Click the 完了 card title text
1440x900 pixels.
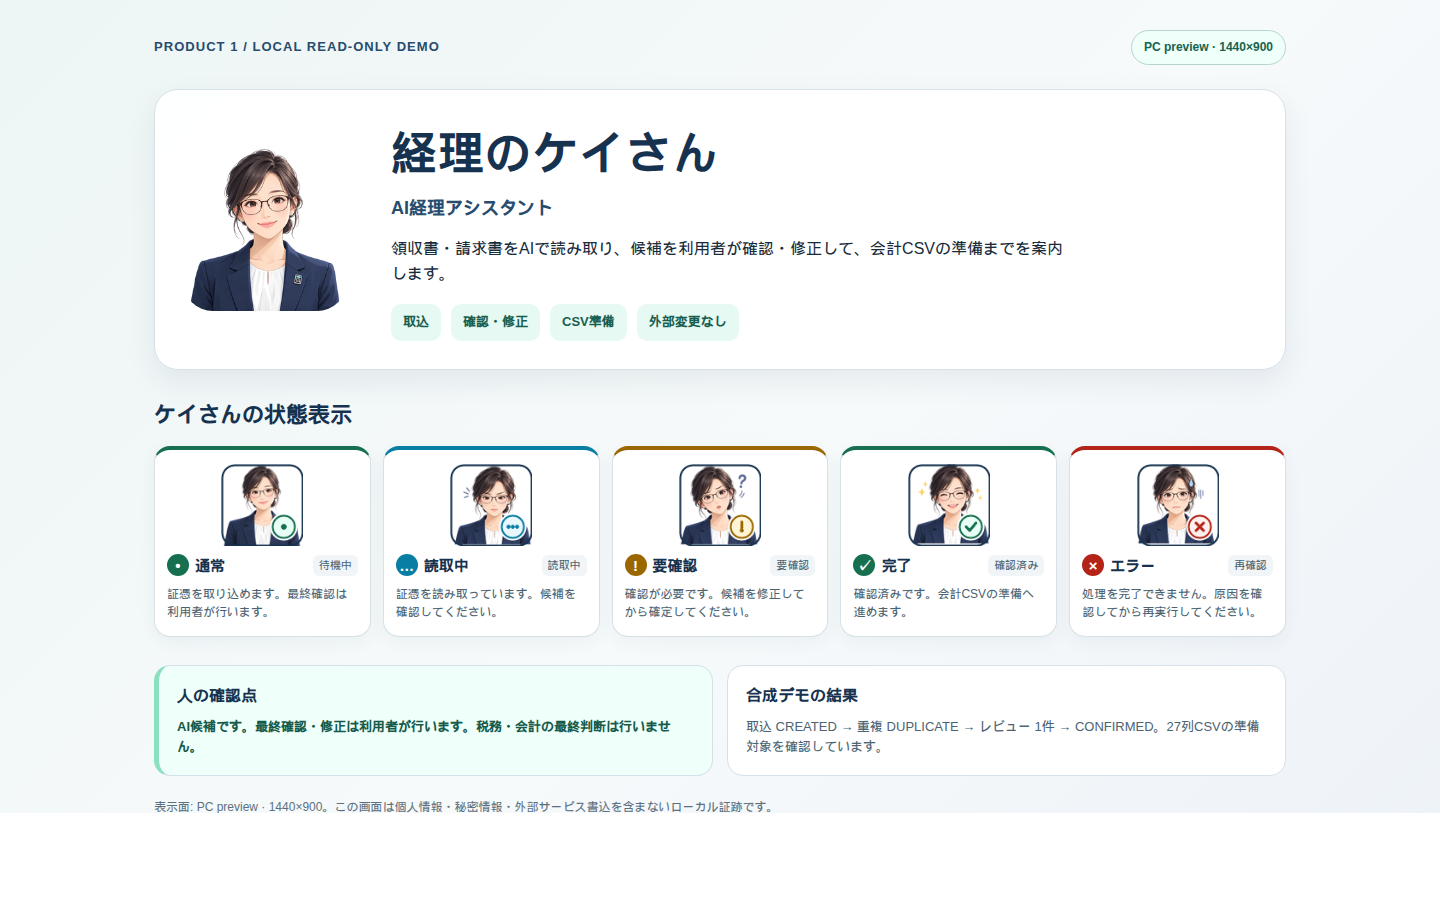click(x=896, y=566)
